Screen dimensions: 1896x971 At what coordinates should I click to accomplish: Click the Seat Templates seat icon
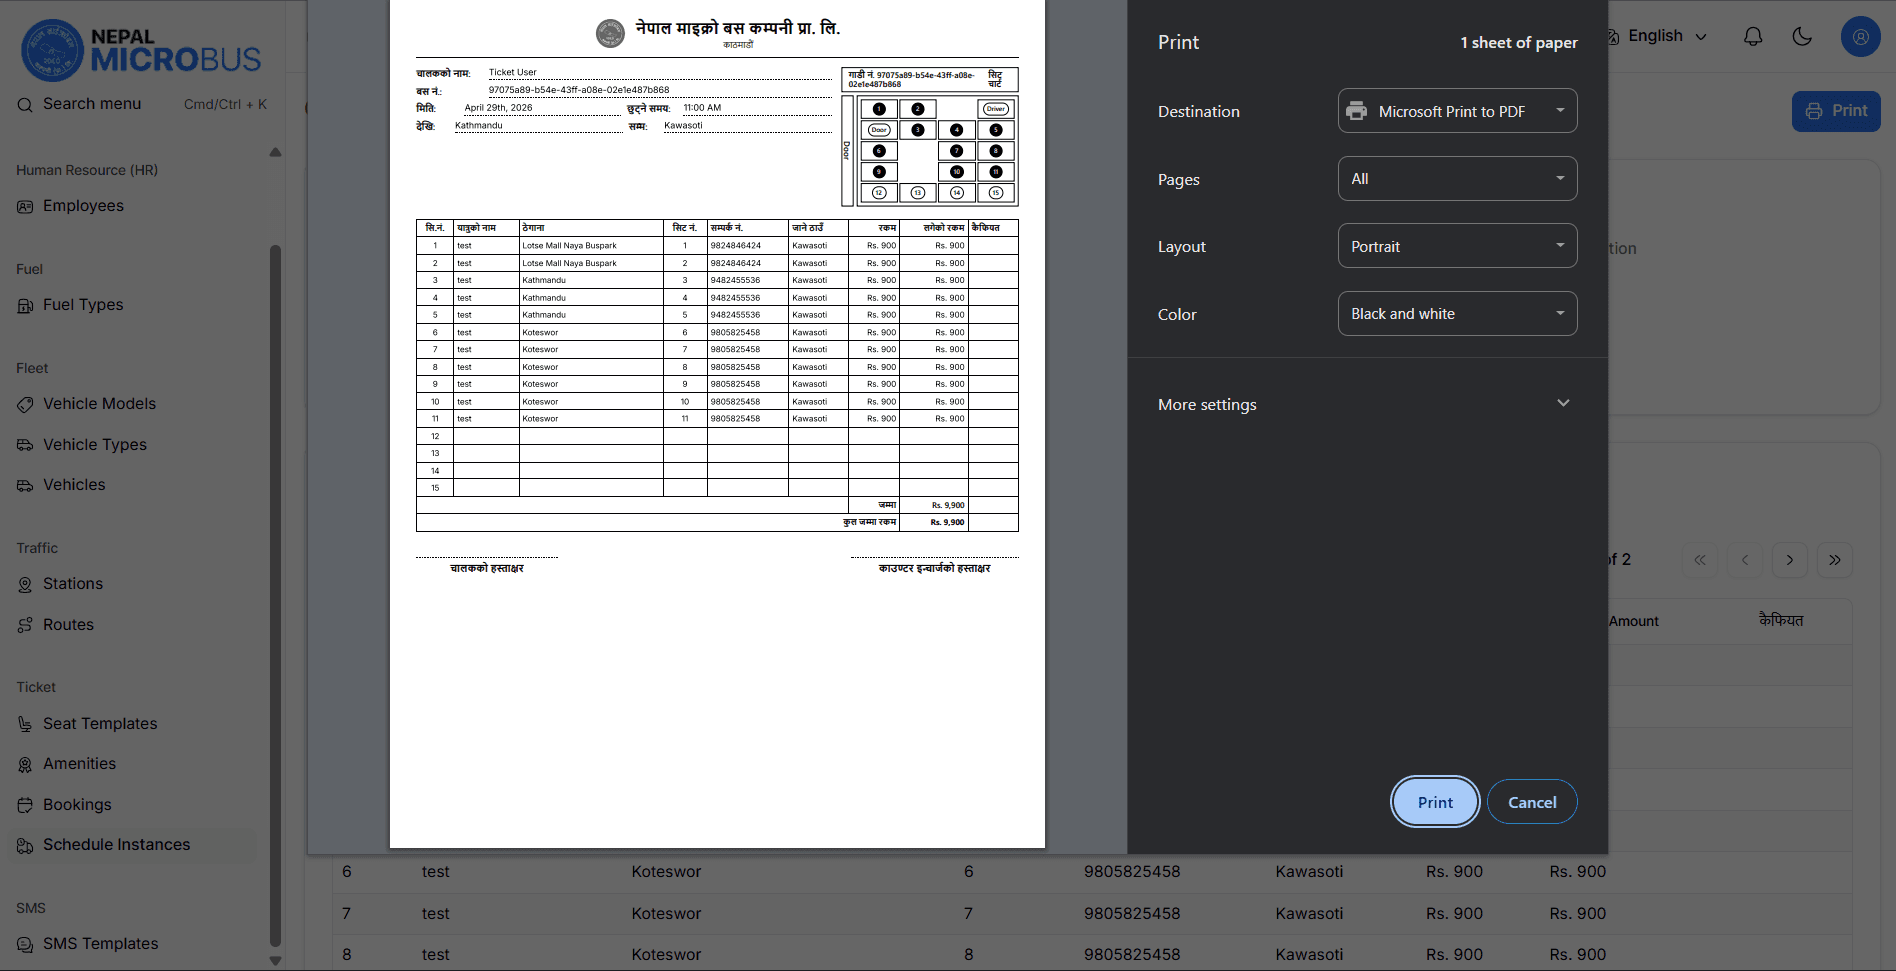click(x=25, y=724)
